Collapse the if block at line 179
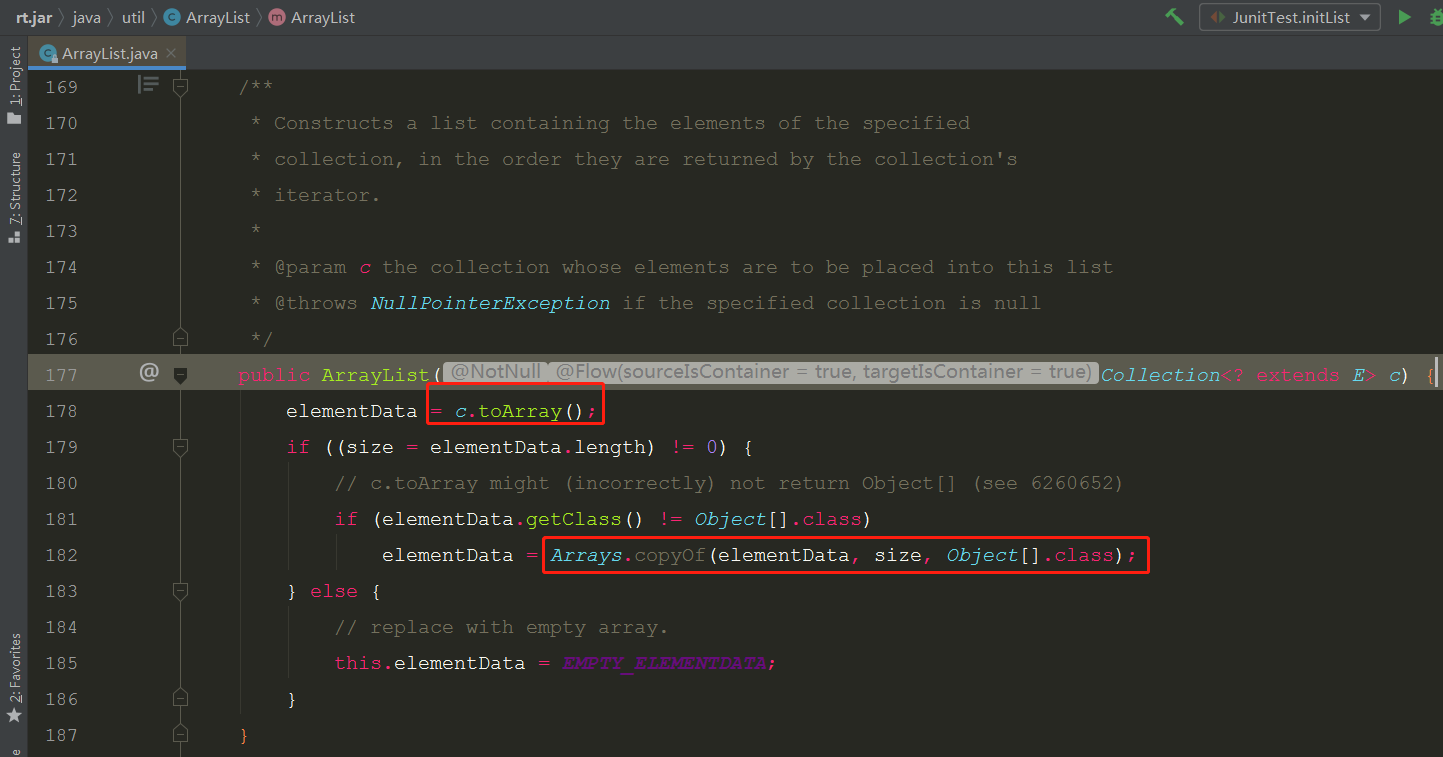1443x757 pixels. tap(180, 447)
